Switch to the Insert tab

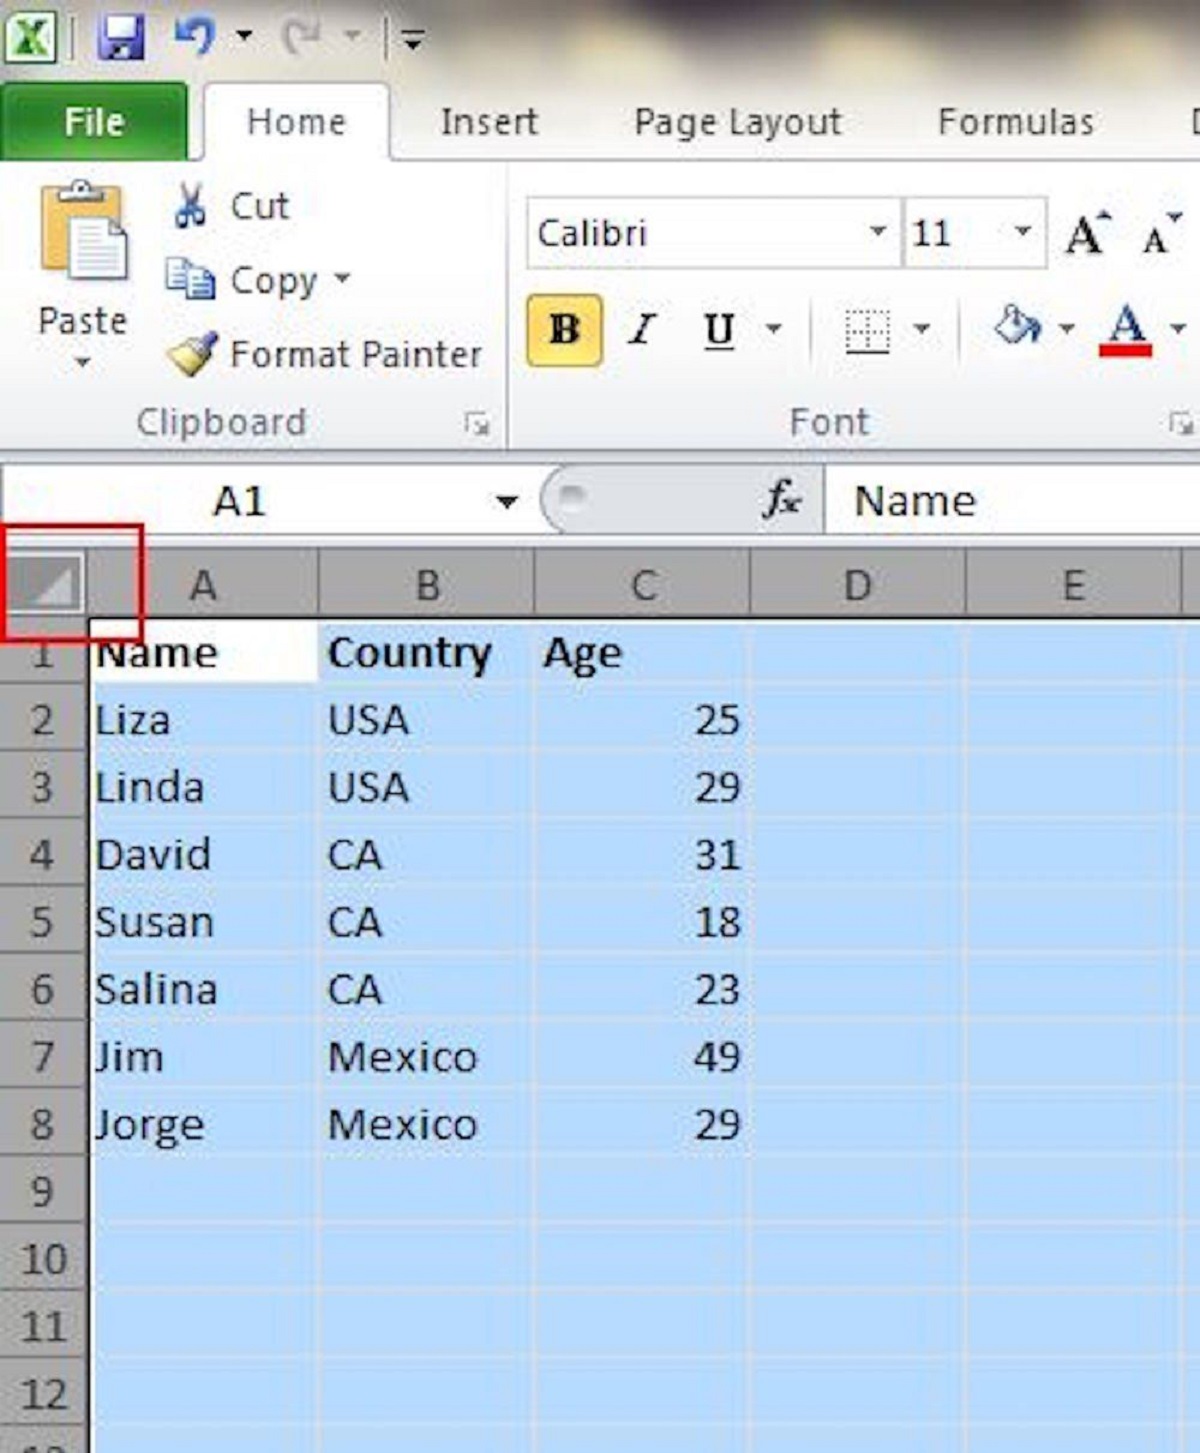[x=489, y=122]
